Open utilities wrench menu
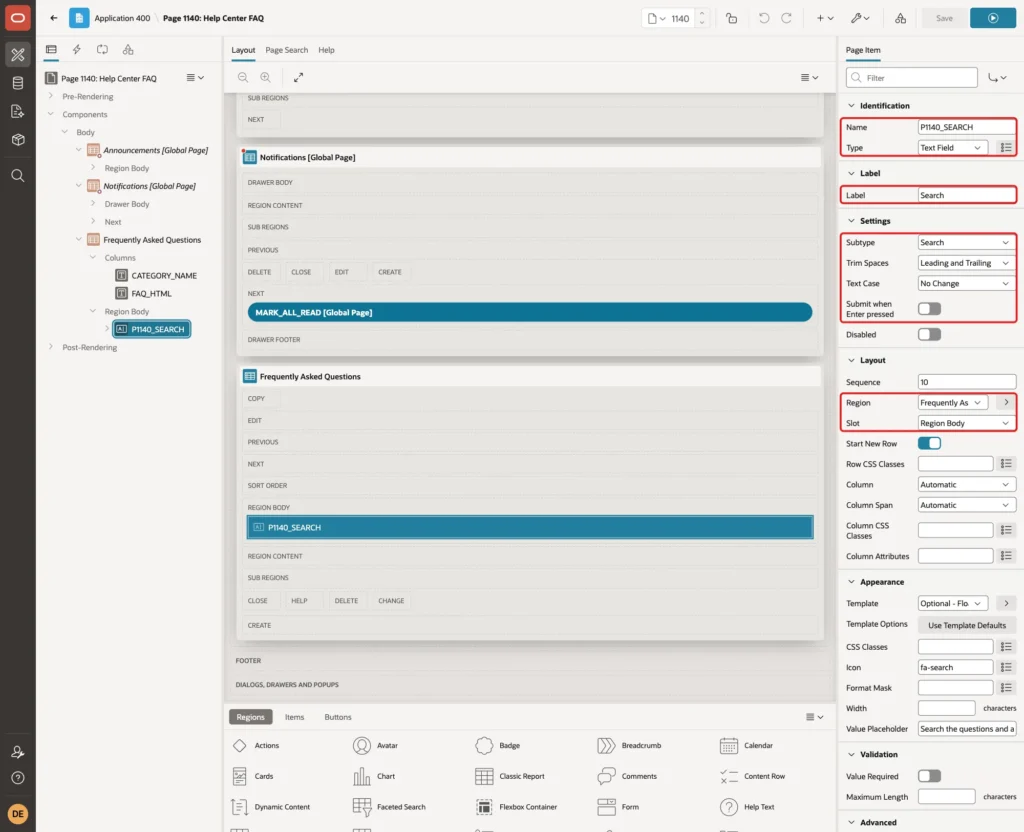 tap(859, 18)
